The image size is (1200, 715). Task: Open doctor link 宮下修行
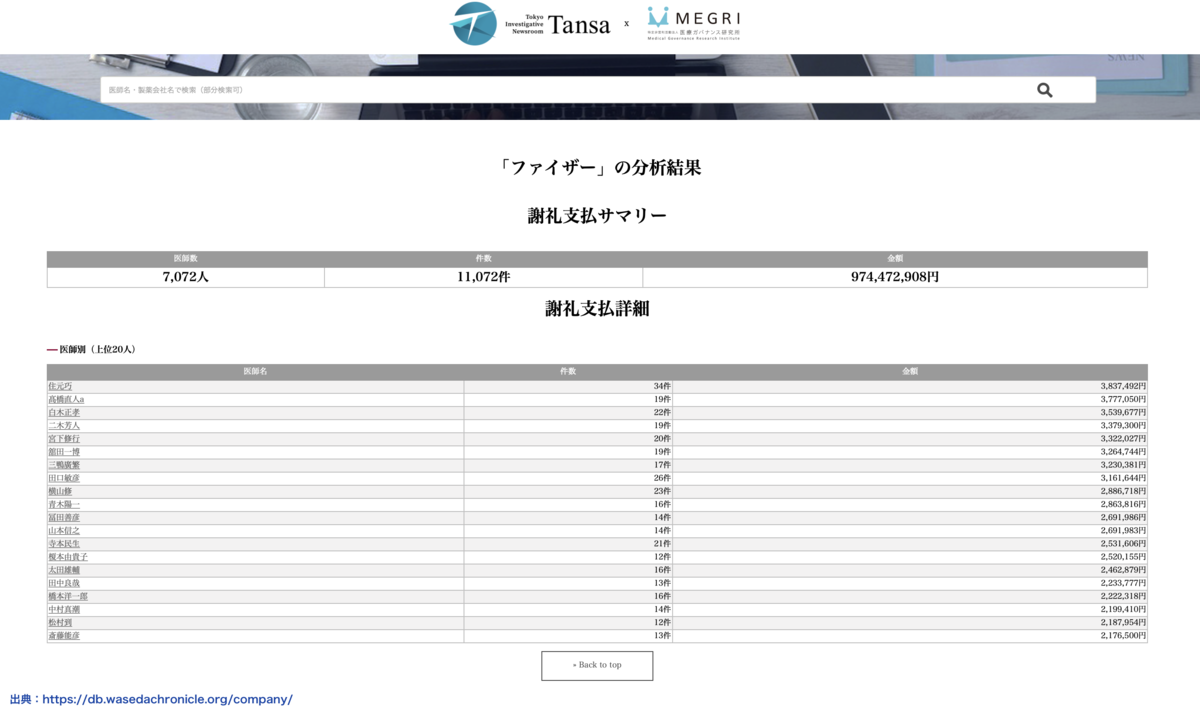pos(64,438)
